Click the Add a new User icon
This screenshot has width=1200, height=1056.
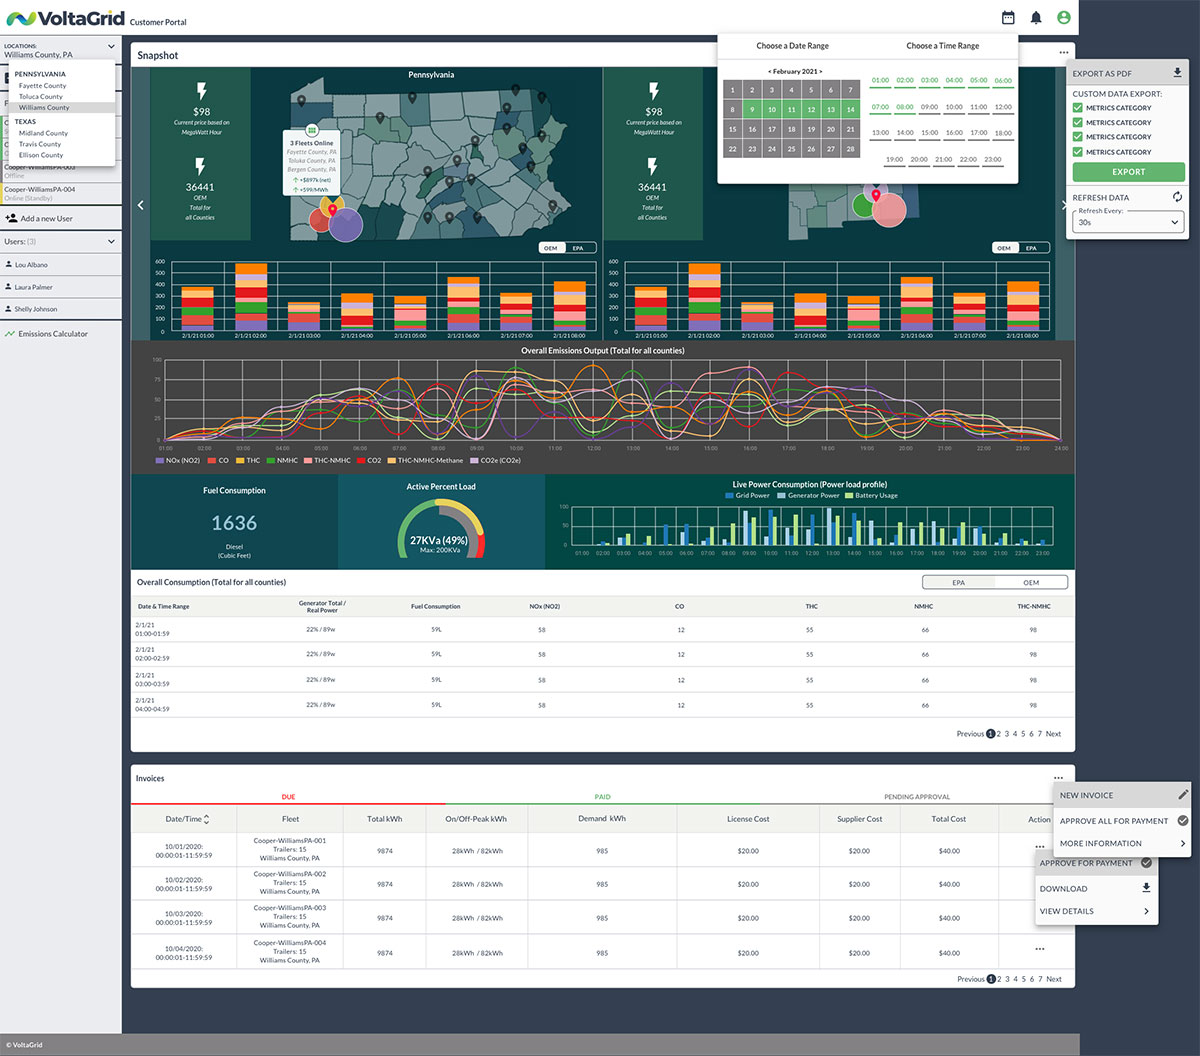12,218
